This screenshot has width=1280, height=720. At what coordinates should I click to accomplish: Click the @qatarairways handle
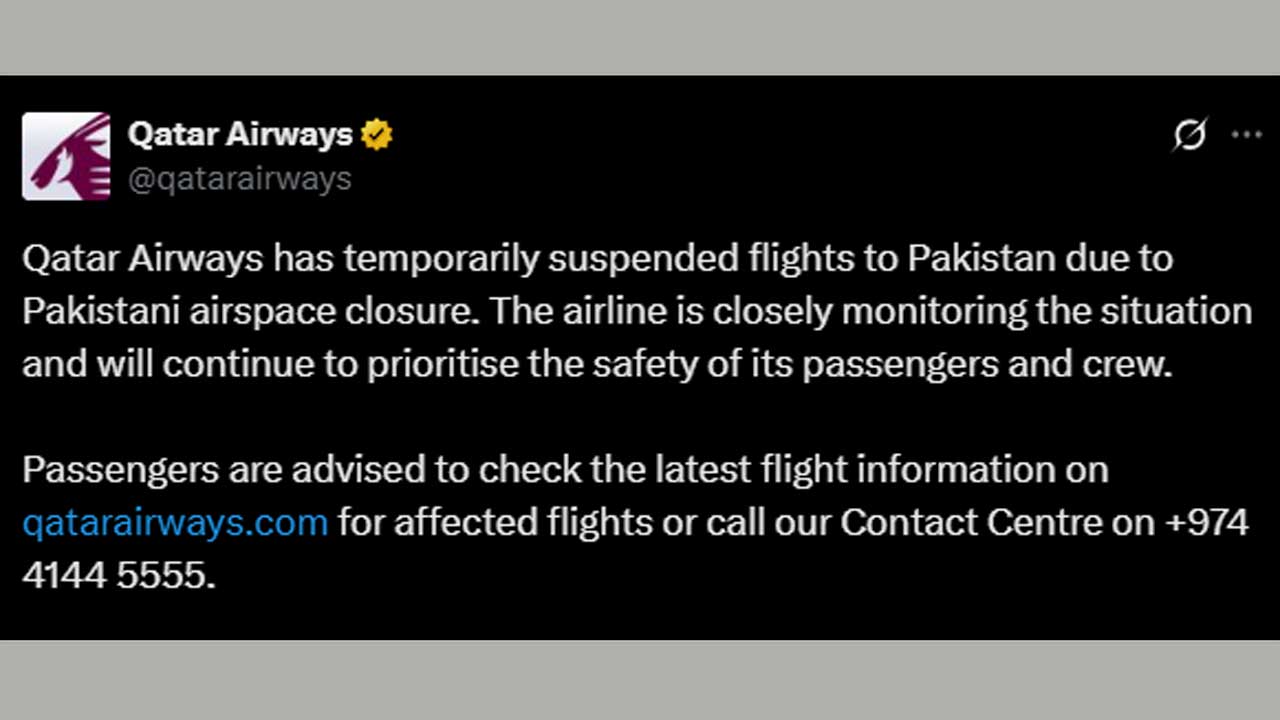click(x=240, y=179)
